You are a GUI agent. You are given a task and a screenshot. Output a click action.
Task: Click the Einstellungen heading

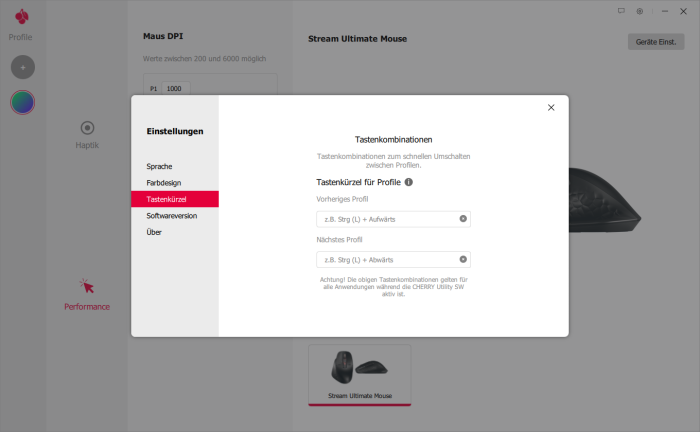(175, 131)
